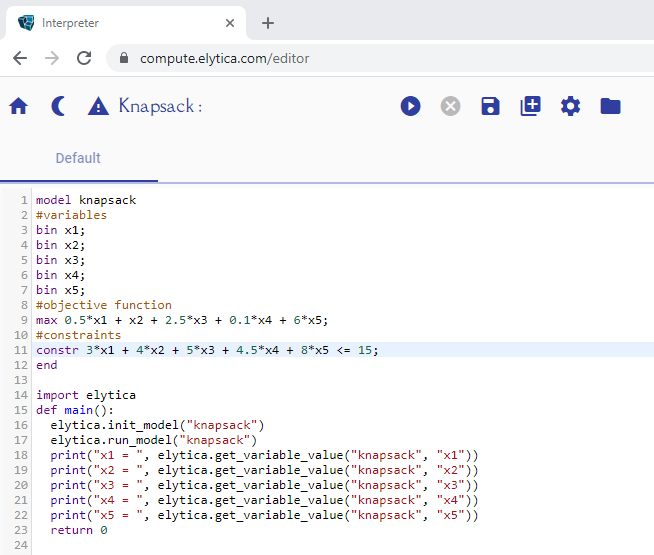This screenshot has height=555, width=654.
Task: Add a new file with the plus icon
Action: [530, 106]
